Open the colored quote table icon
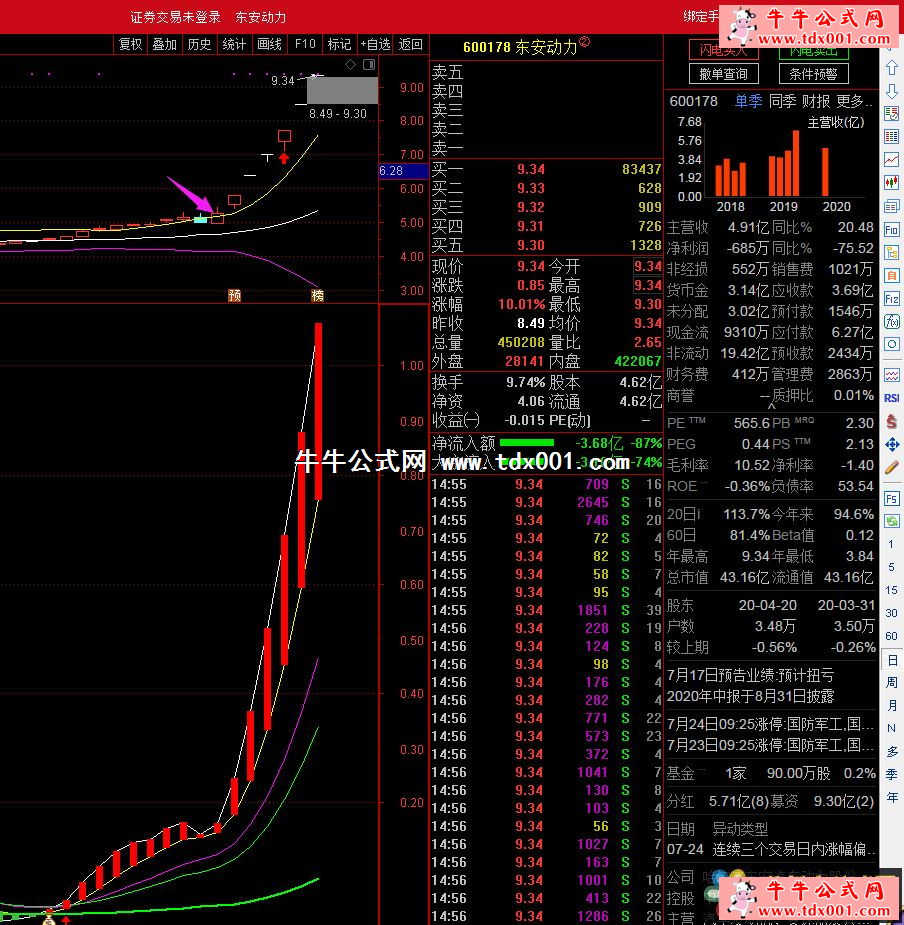Viewport: 904px width, 925px height. coord(892,137)
